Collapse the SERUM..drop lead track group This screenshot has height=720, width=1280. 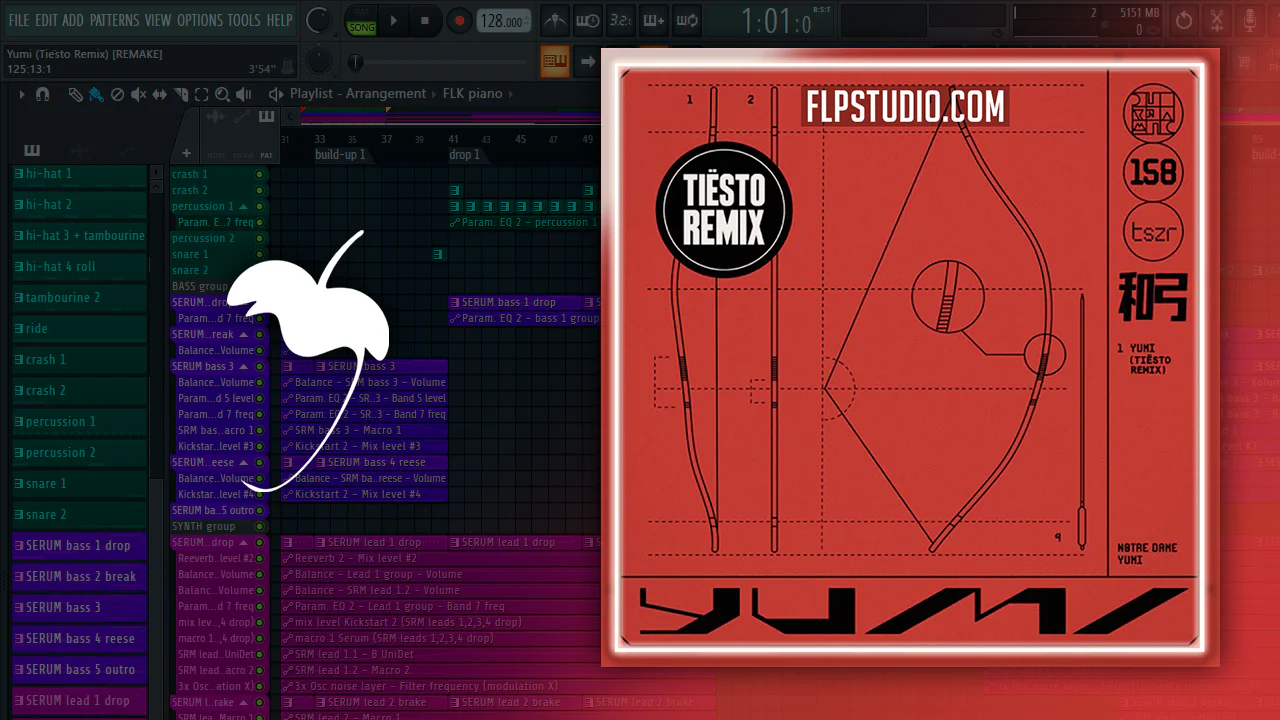click(244, 542)
